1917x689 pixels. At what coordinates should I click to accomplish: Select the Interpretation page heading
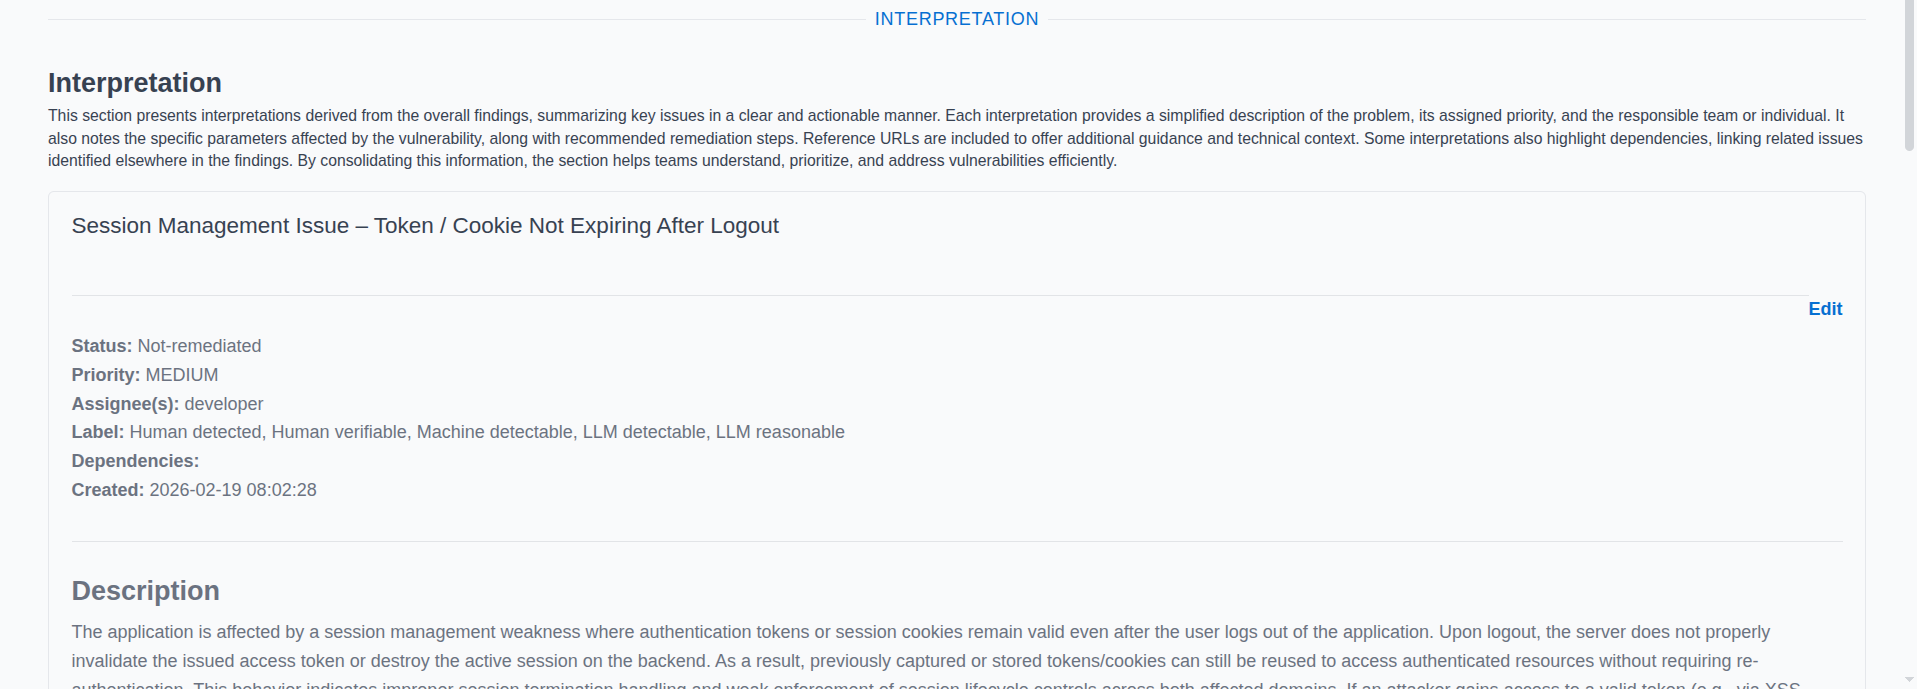pos(134,82)
